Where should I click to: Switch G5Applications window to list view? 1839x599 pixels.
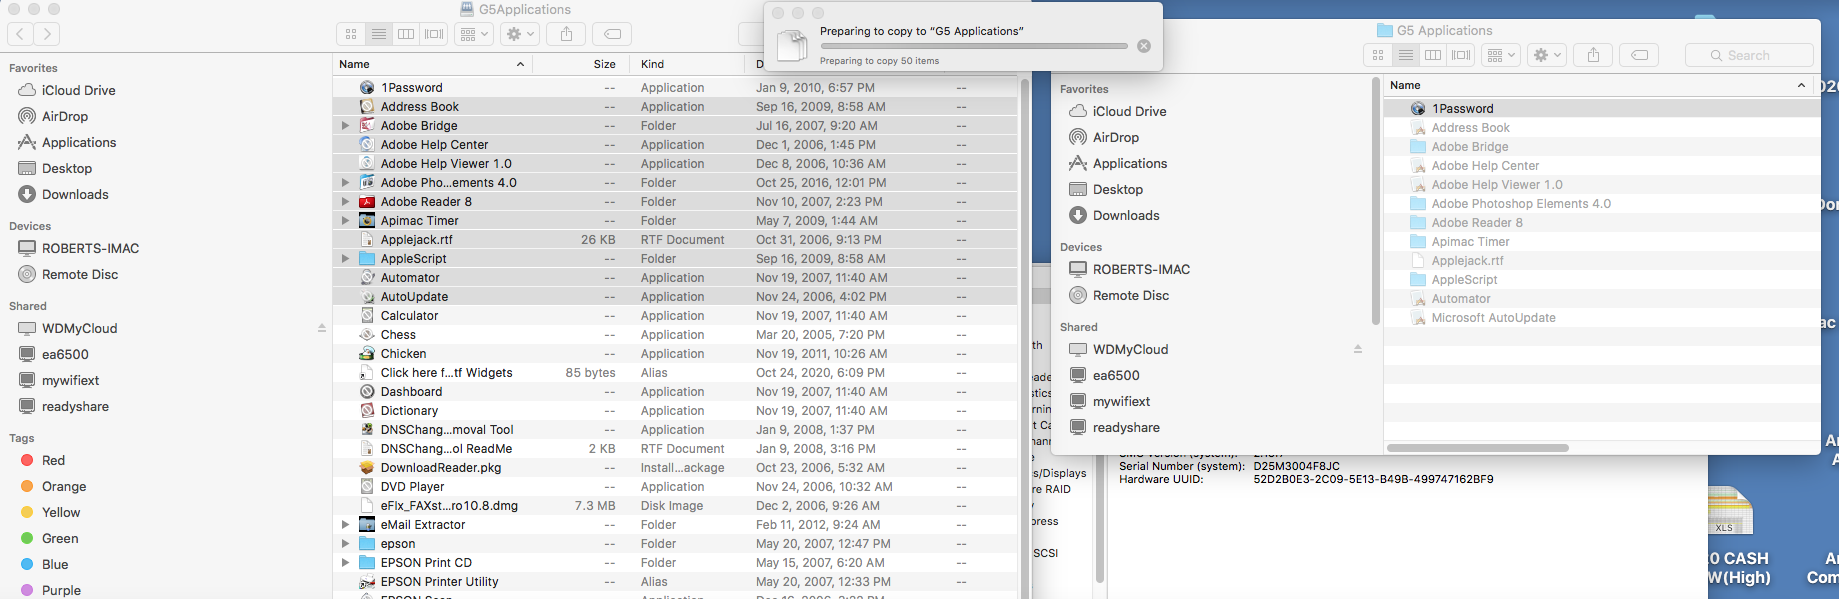[x=379, y=34]
